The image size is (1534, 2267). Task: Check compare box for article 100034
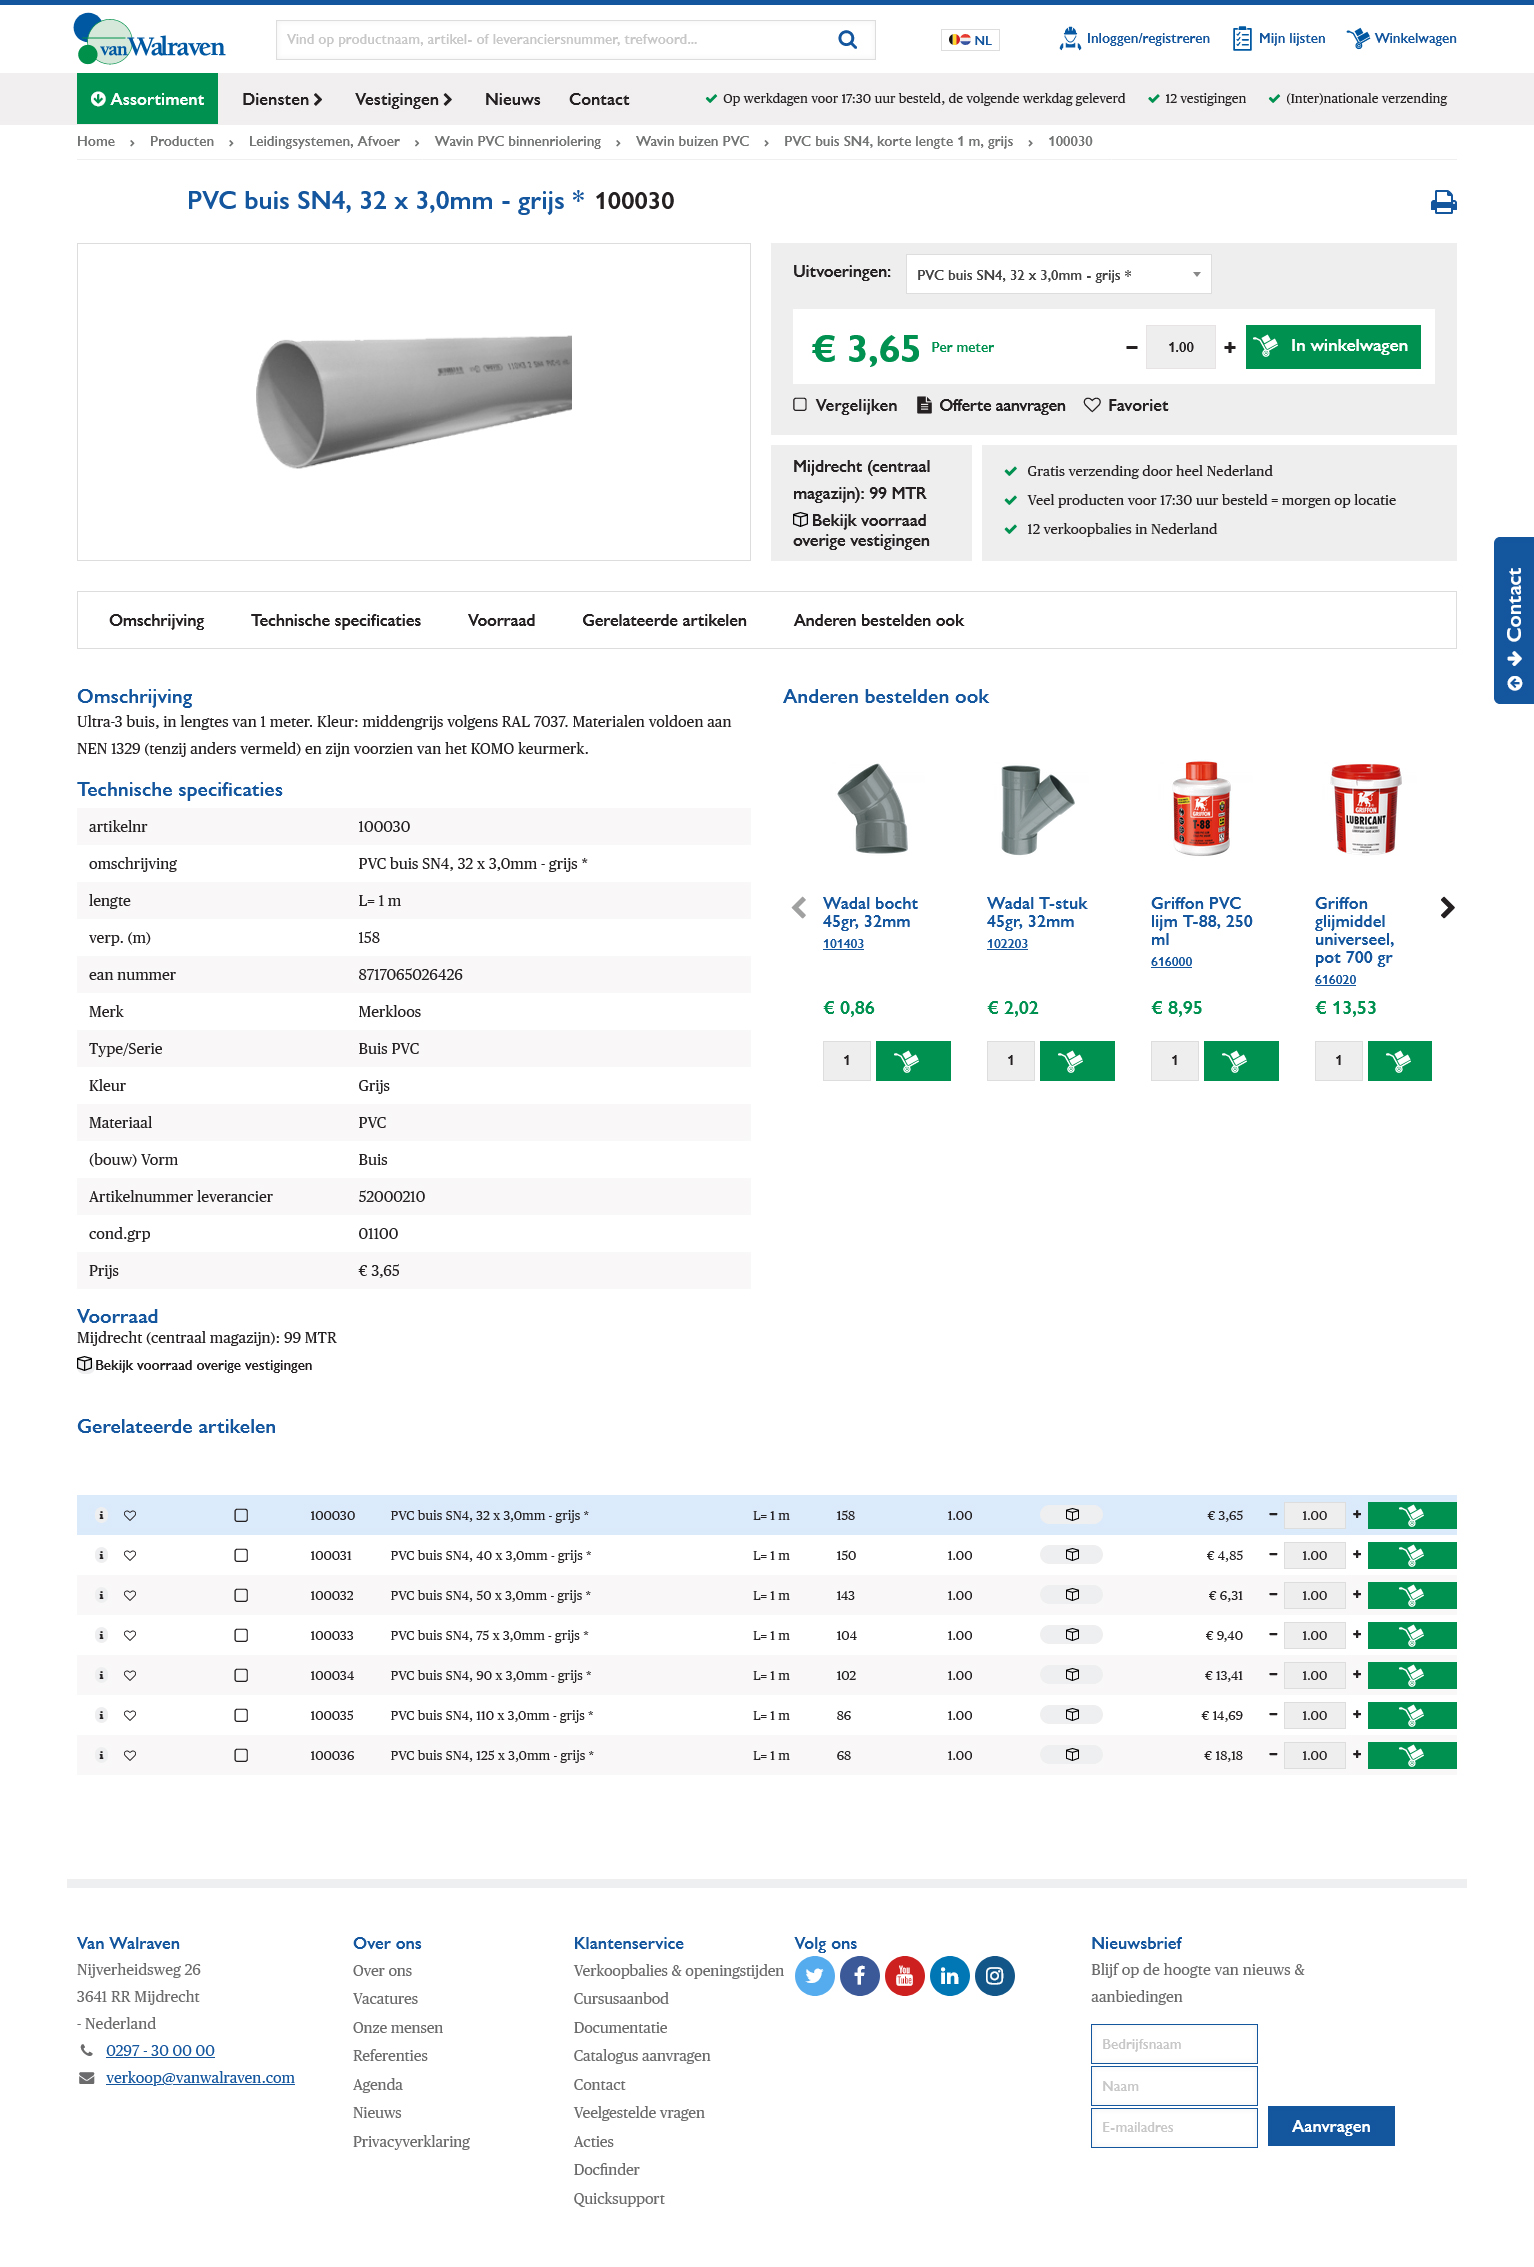tap(241, 1676)
